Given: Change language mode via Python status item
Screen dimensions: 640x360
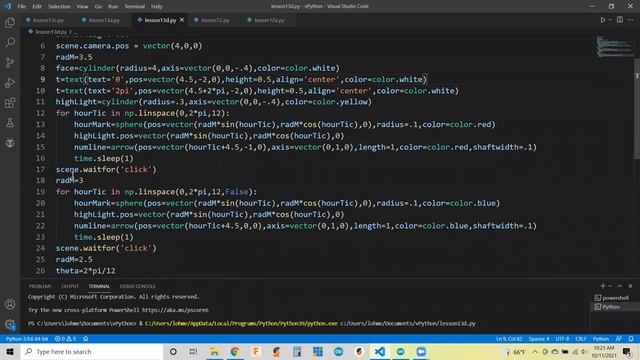Looking at the screenshot, I should point(601,339).
